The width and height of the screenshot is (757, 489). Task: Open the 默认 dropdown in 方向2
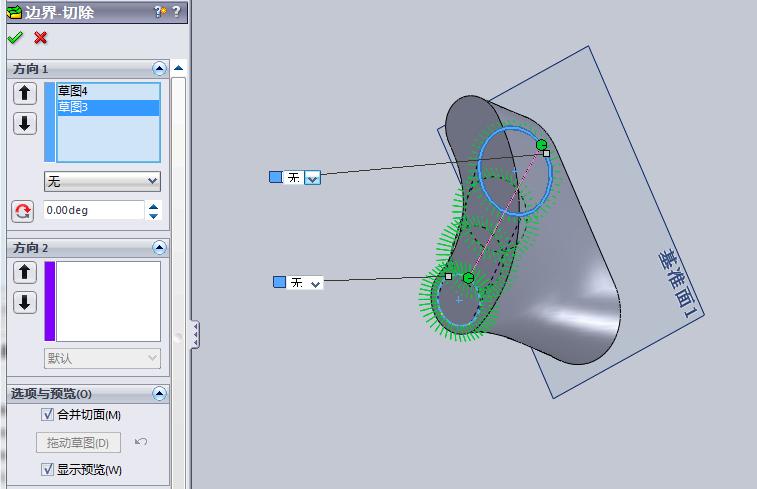102,358
